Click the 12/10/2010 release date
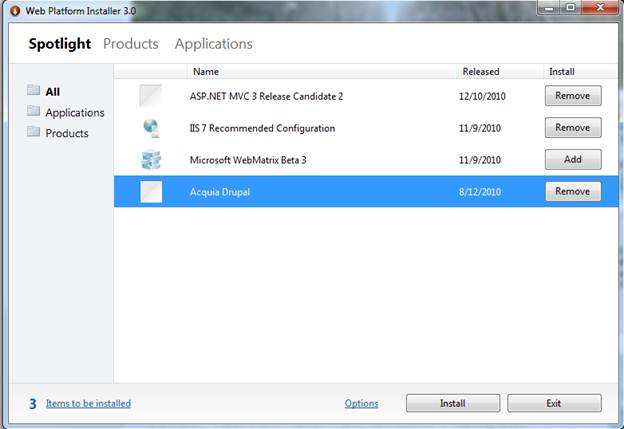Viewport: 624px width, 429px height. pos(482,96)
